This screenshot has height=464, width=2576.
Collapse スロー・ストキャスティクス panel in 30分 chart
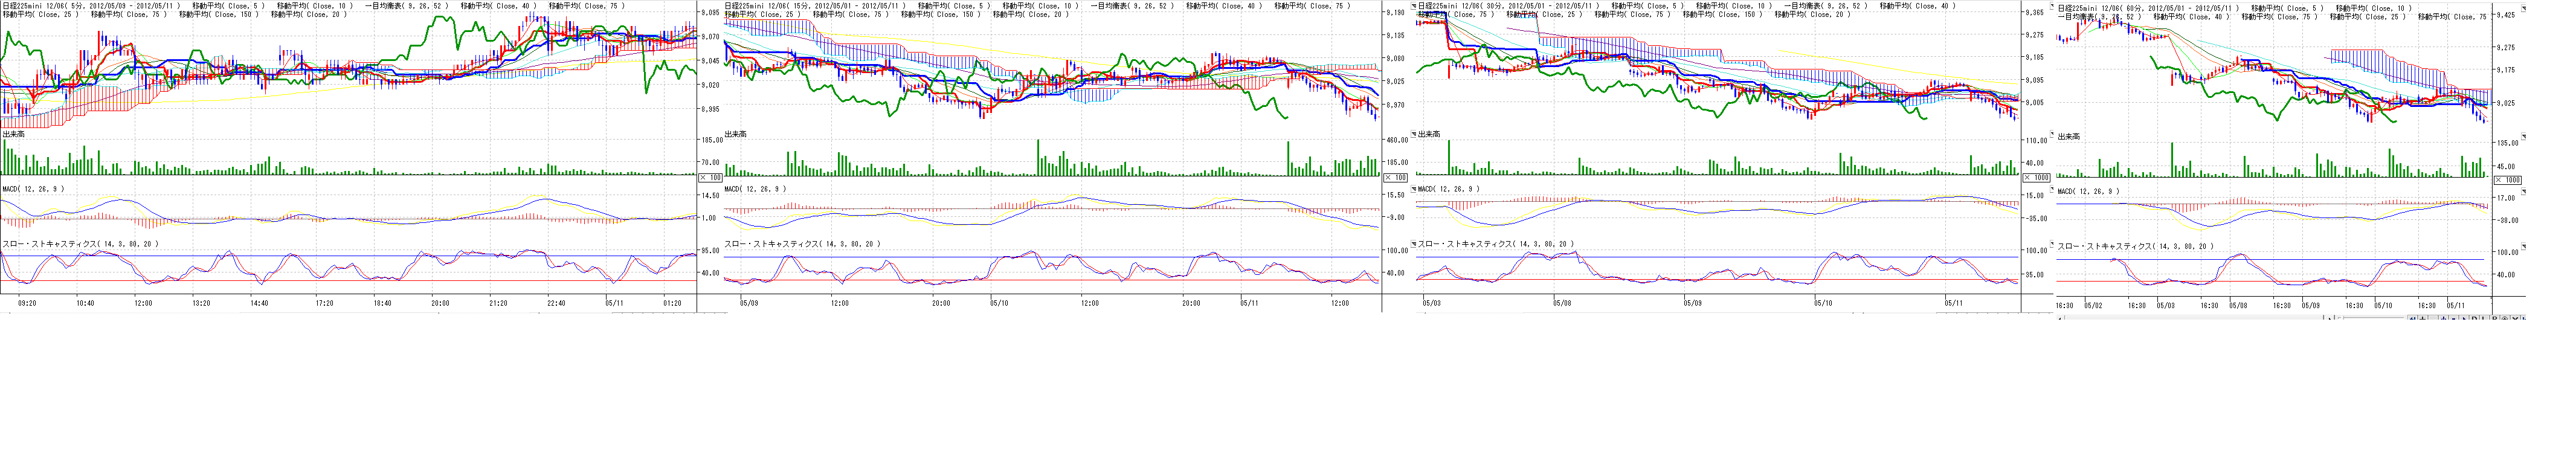[1414, 244]
